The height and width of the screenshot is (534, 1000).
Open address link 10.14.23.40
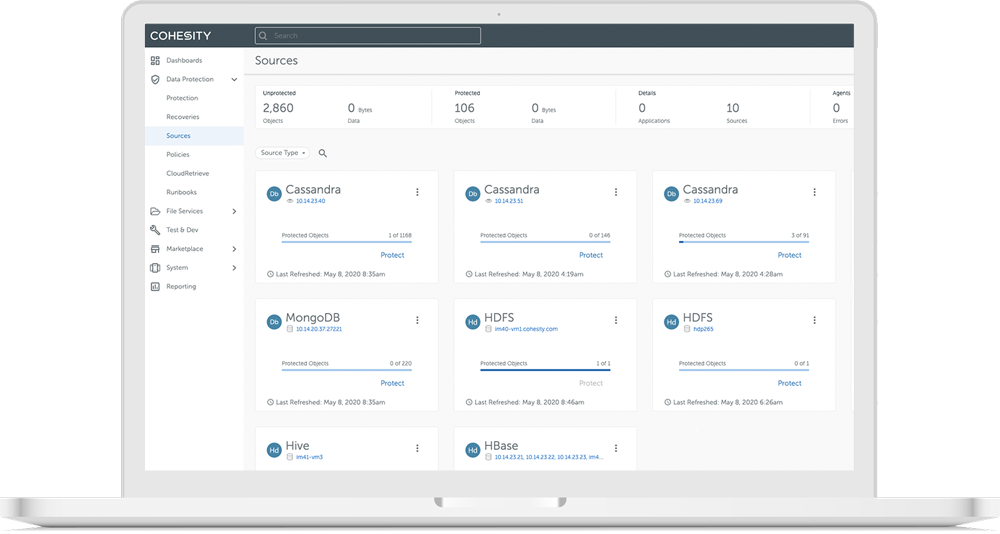tap(311, 201)
